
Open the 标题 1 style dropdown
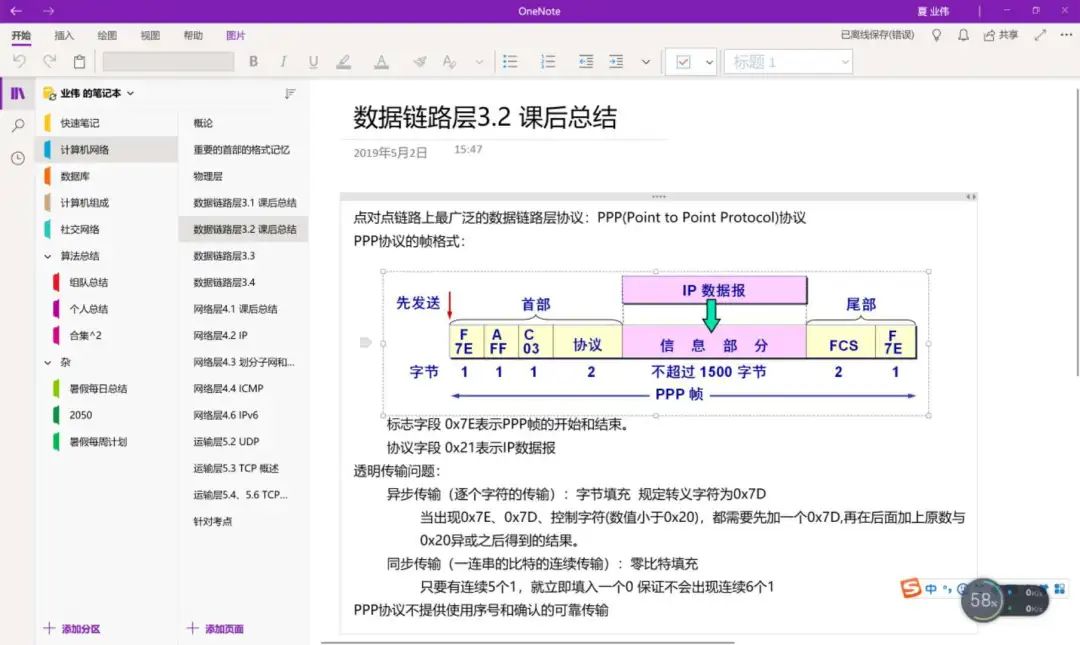[x=788, y=62]
